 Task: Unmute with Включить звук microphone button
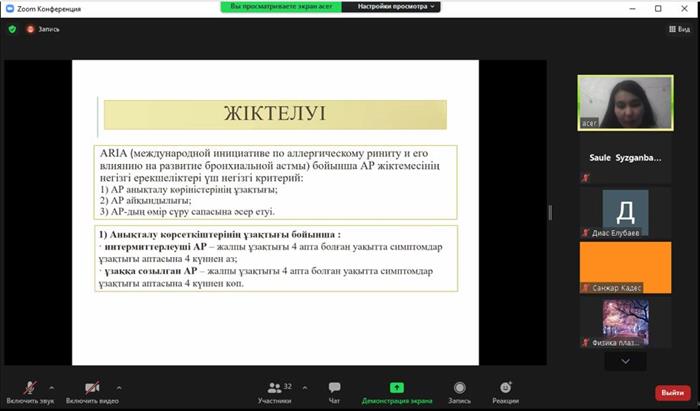tap(30, 393)
